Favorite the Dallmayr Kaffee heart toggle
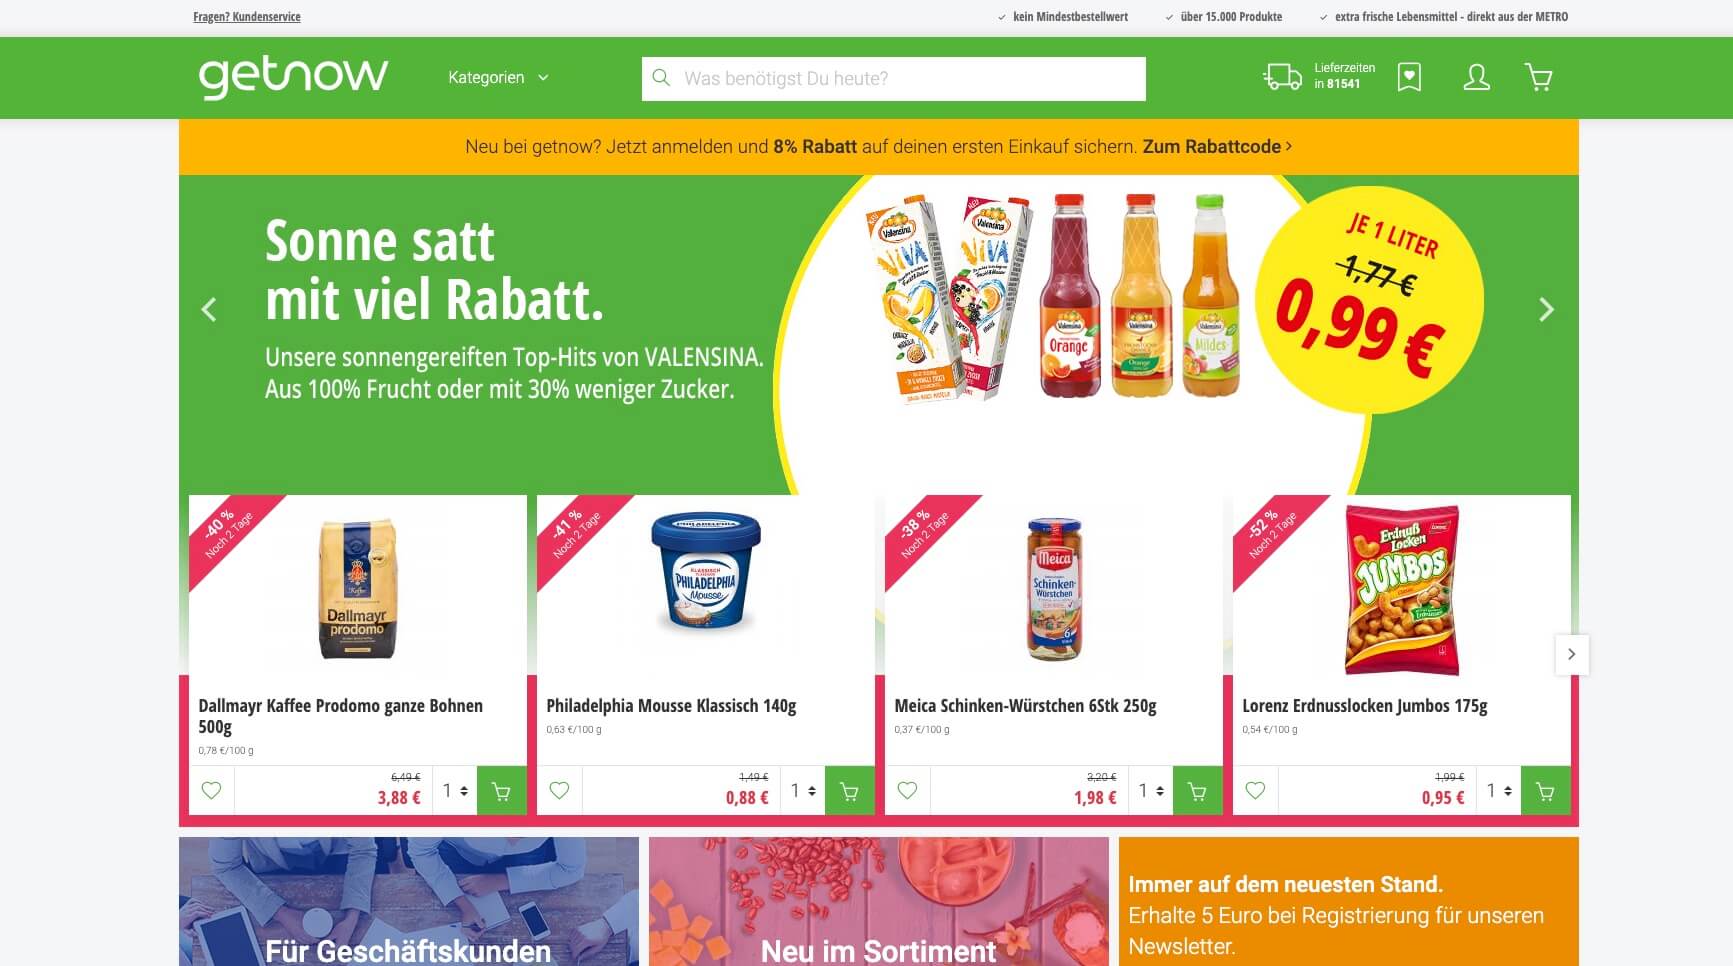Image resolution: width=1733 pixels, height=966 pixels. point(211,791)
